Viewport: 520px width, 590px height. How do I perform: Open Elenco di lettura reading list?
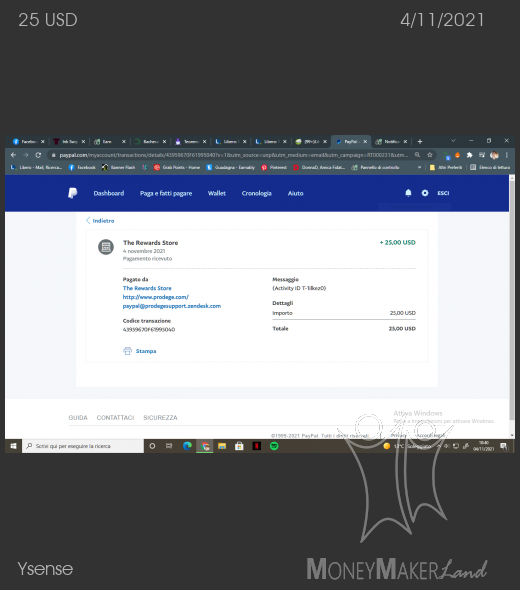point(490,167)
